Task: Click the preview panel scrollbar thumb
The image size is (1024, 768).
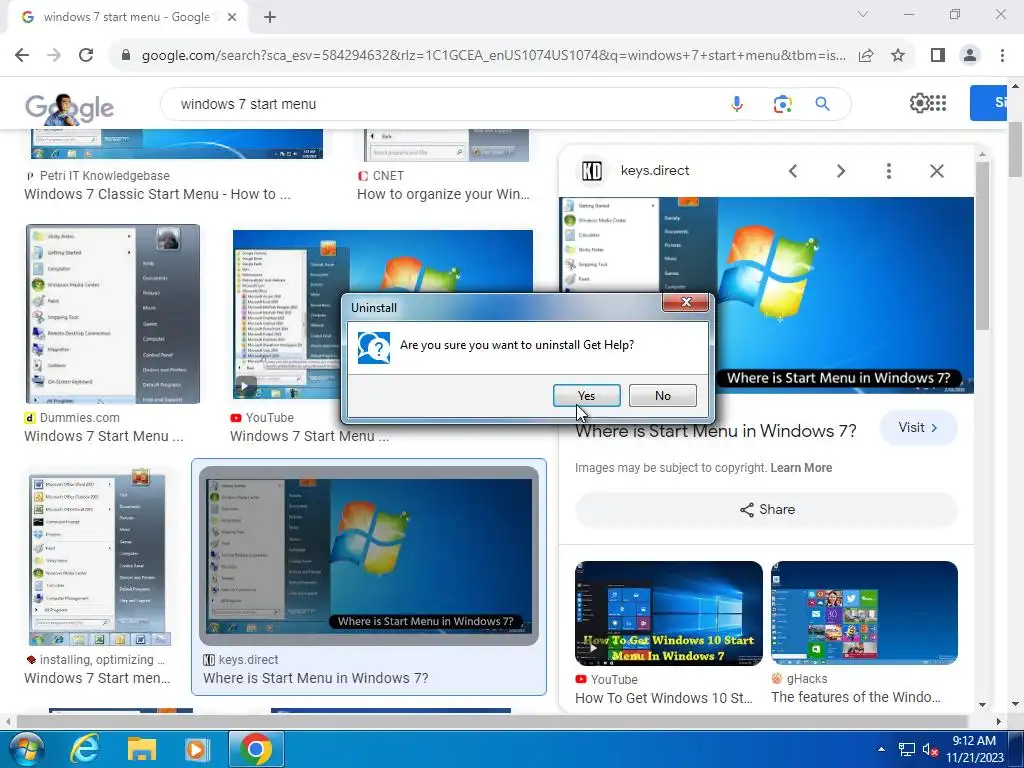Action: coord(982,246)
